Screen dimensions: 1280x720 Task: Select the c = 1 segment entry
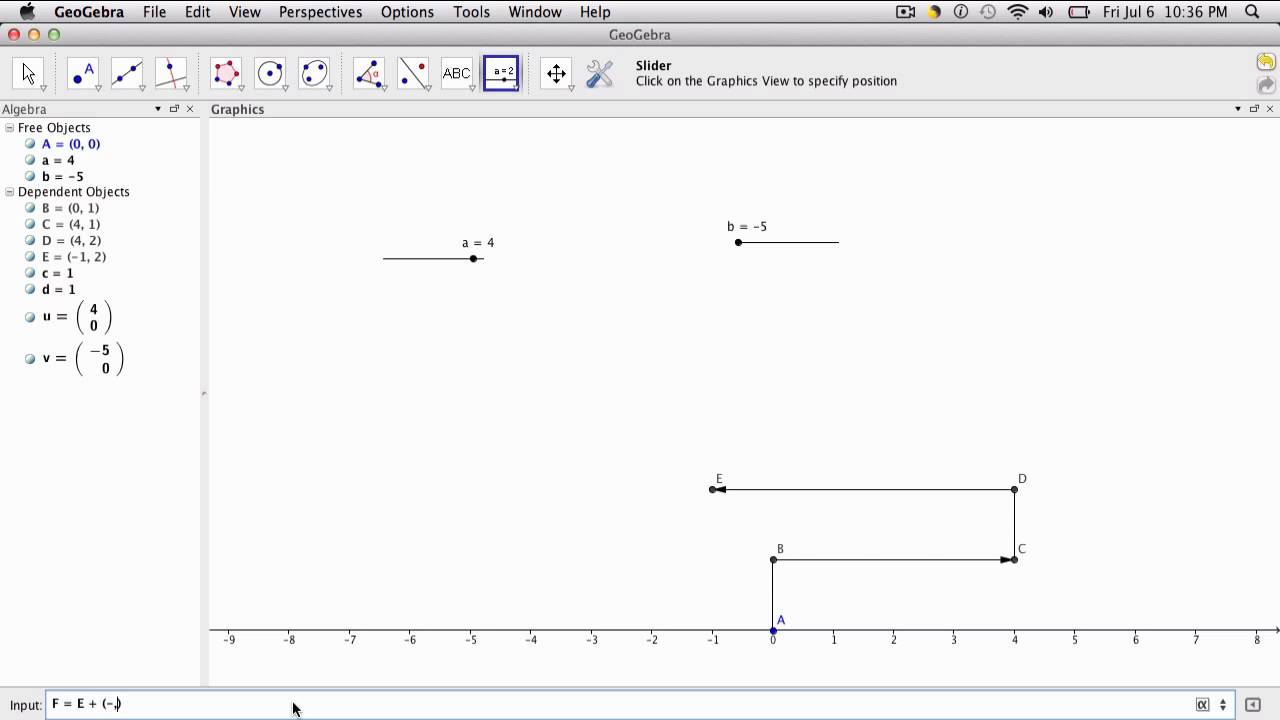tap(57, 273)
